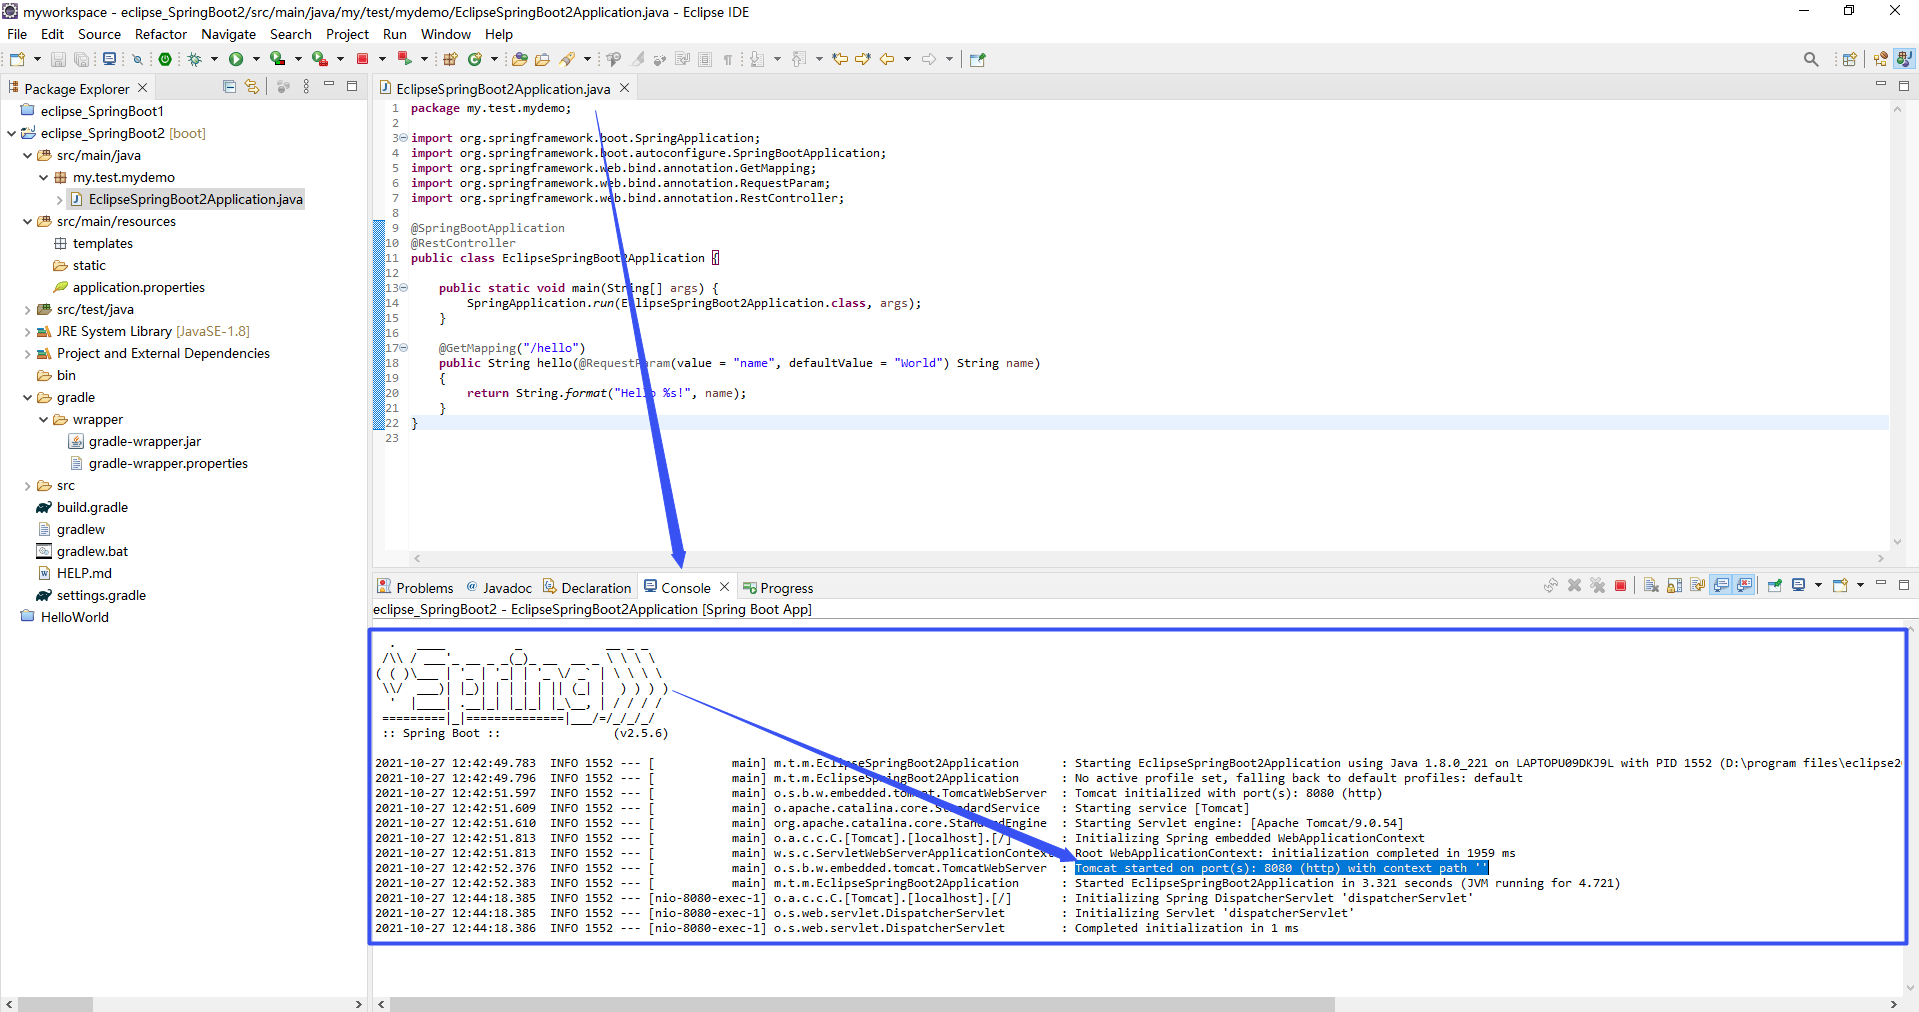Click the New Java Class icon

[475, 59]
